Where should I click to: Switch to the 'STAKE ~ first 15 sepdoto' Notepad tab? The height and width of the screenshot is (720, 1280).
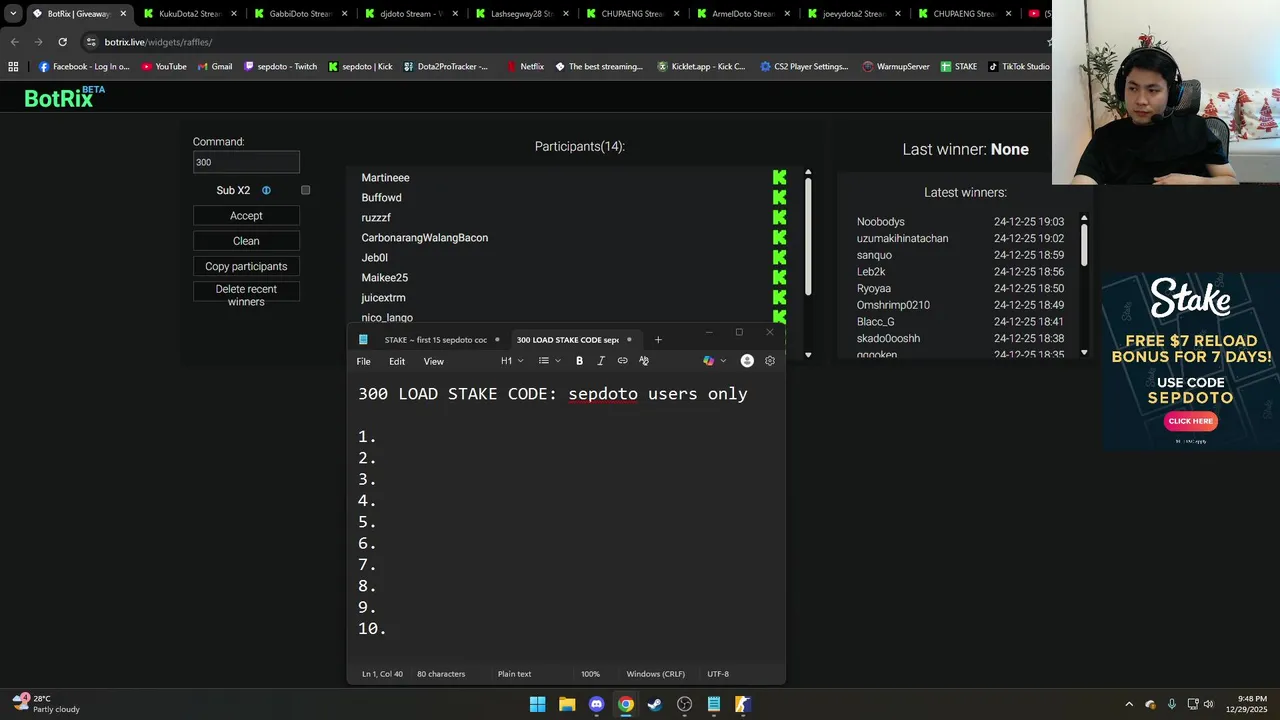pyautogui.click(x=431, y=340)
